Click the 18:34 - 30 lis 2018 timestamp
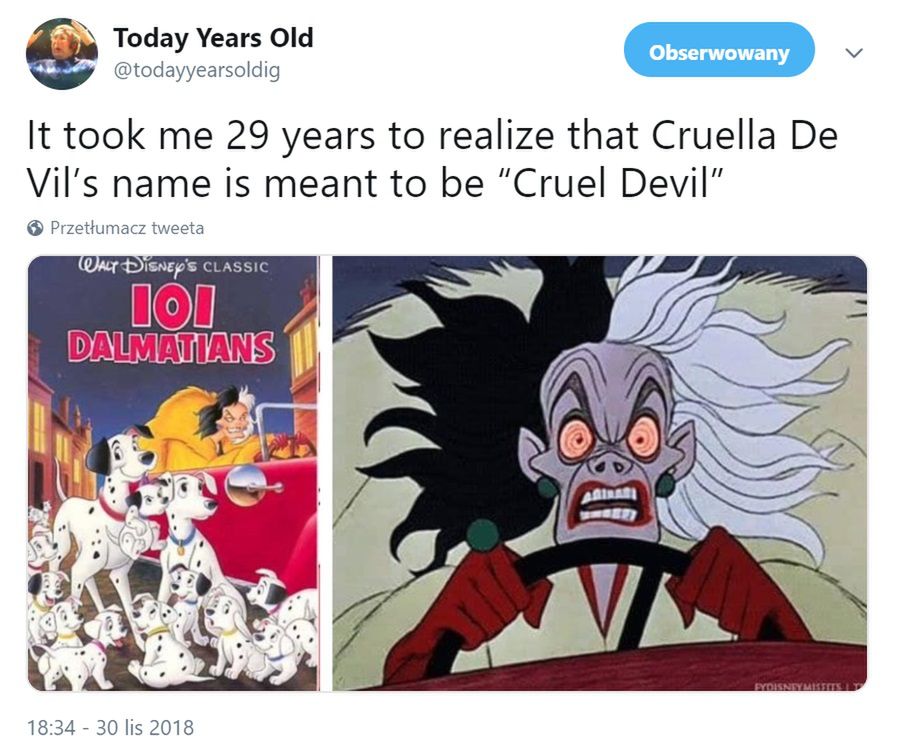 pos(110,727)
